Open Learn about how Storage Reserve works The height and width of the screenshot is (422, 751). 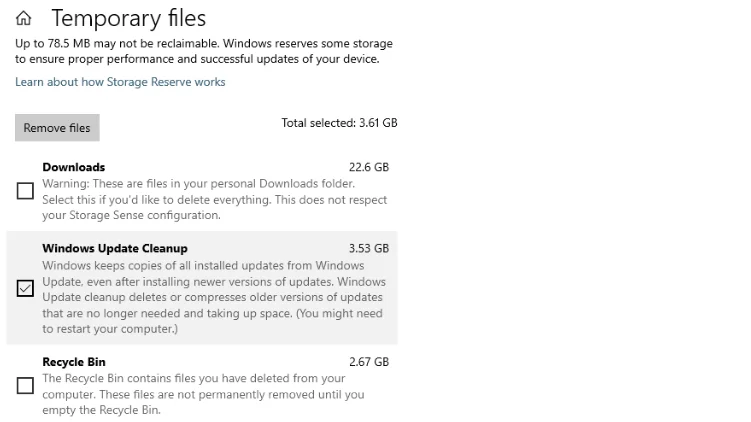tap(120, 82)
